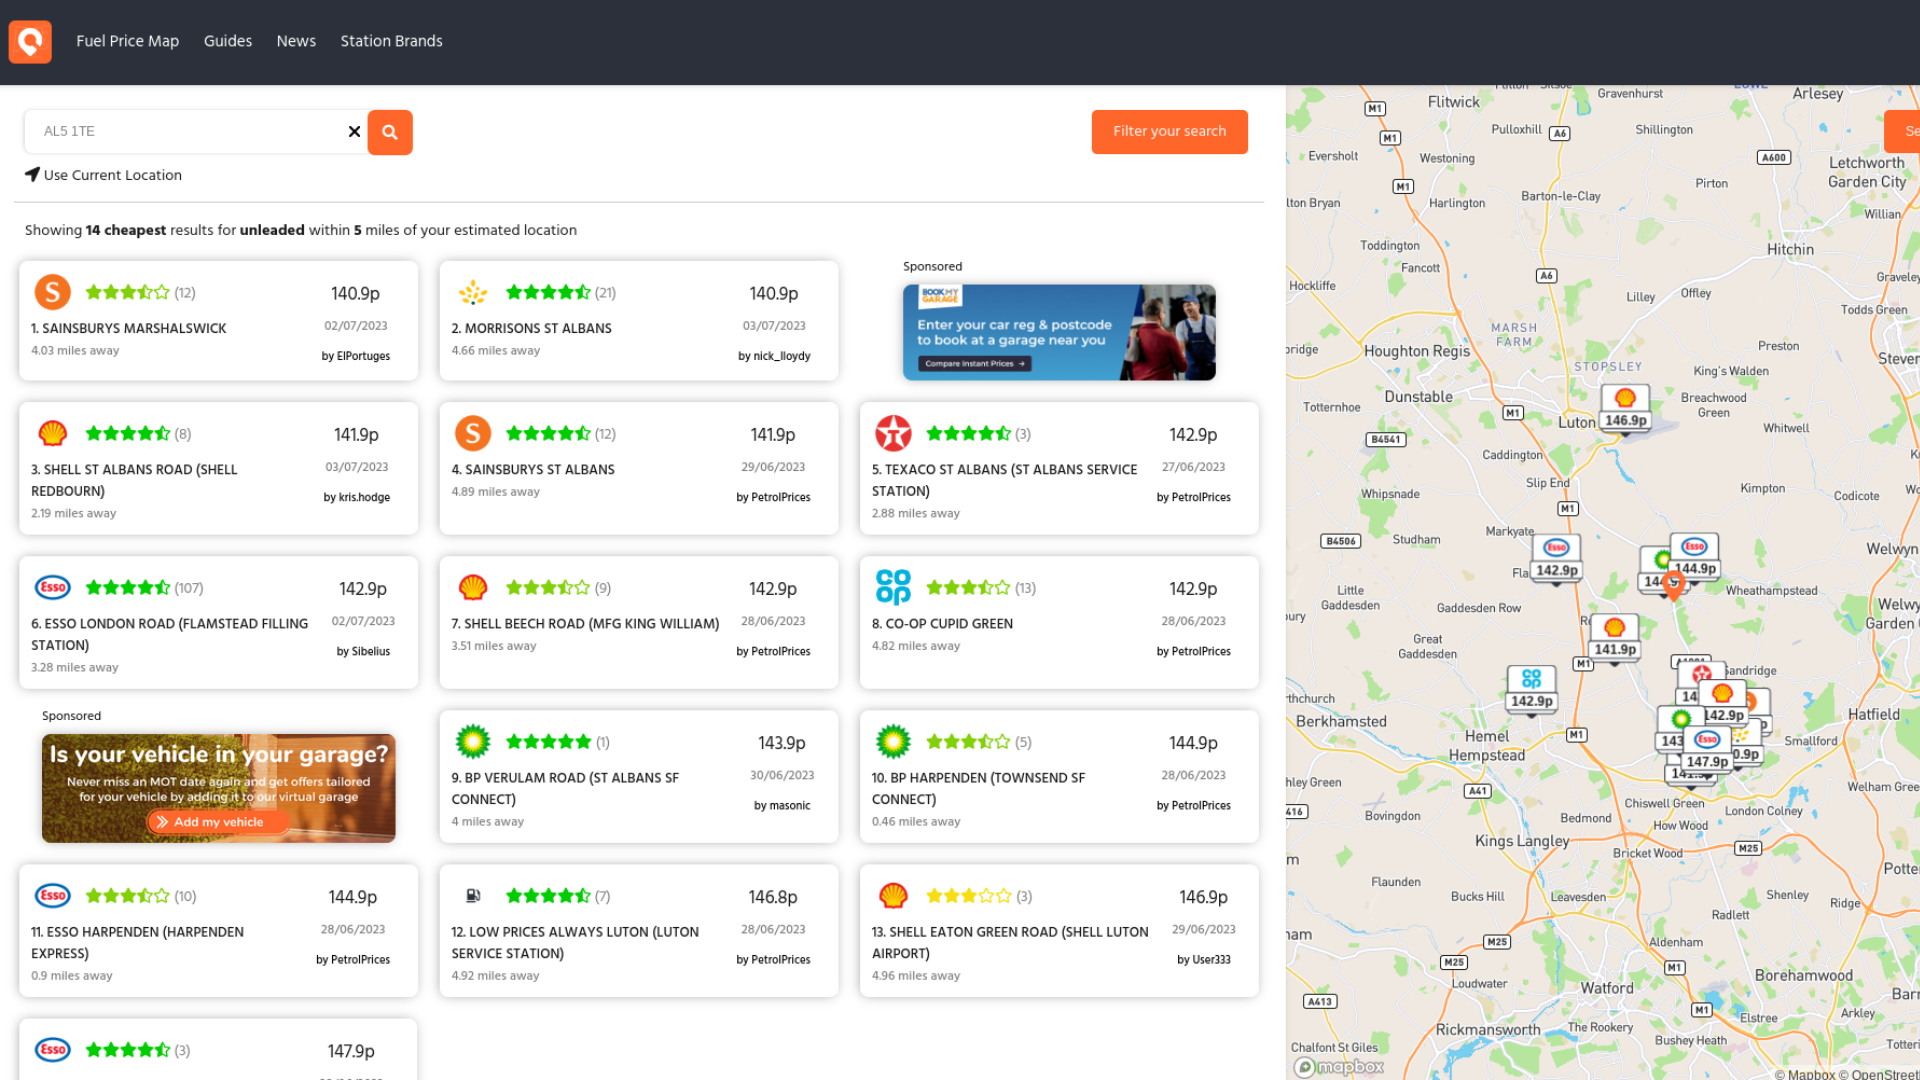Click Compare Instant Prices ad button
The width and height of the screenshot is (1920, 1080).
tap(975, 364)
